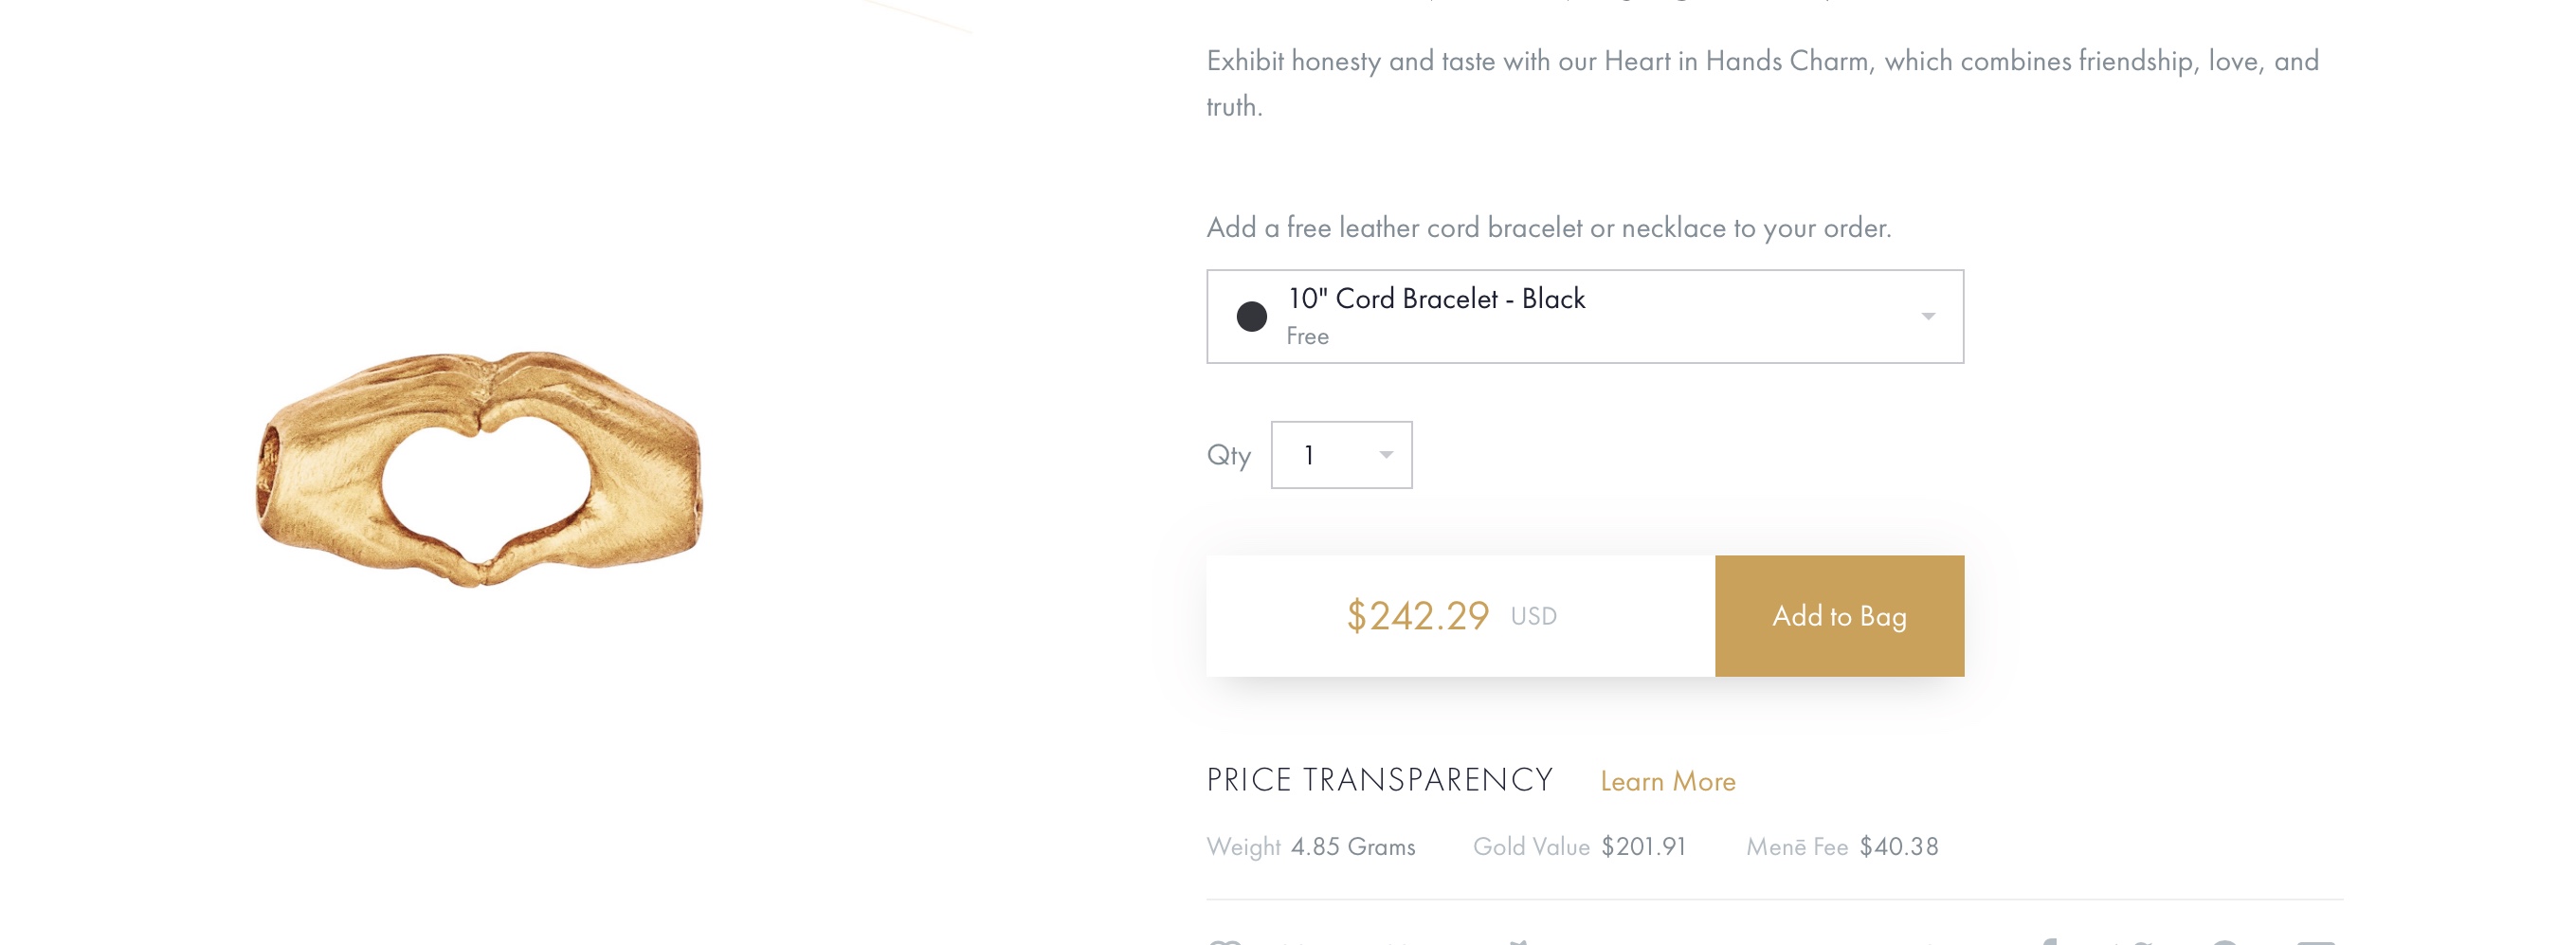Click the Qty label

[1229, 456]
